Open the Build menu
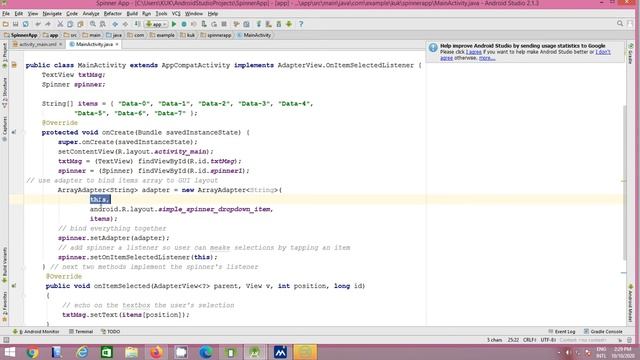640x360 pixels. click(x=132, y=13)
